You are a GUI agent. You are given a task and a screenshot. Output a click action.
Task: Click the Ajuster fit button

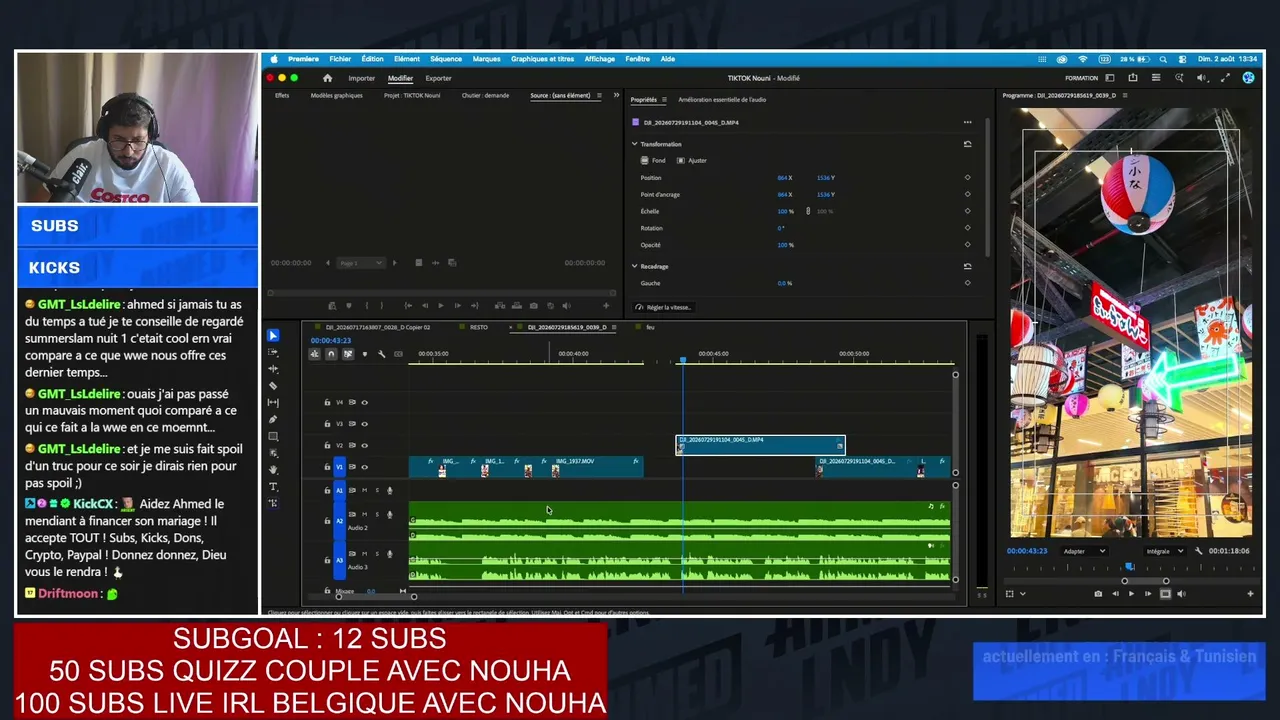[x=692, y=160]
